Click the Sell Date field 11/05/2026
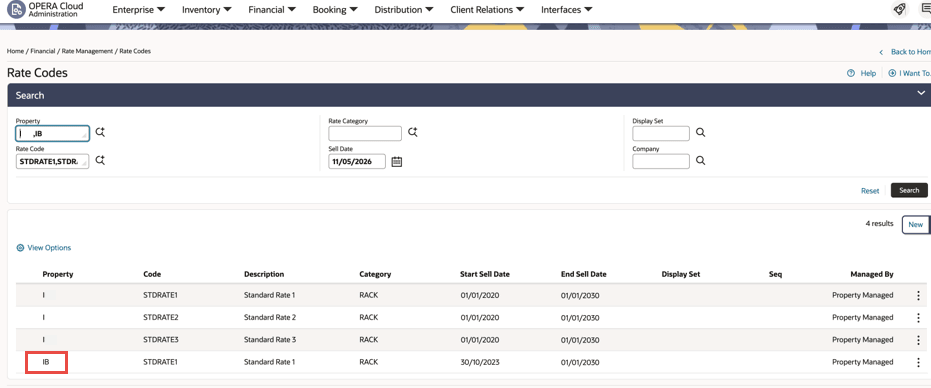The image size is (931, 388). [357, 161]
